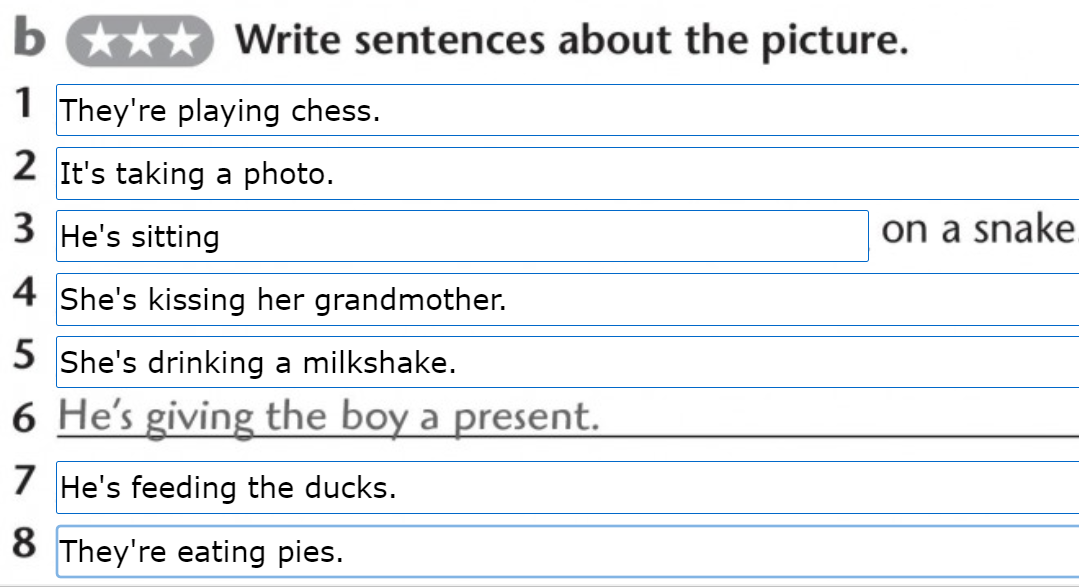Select the "He's sitting" input box

(x=462, y=236)
